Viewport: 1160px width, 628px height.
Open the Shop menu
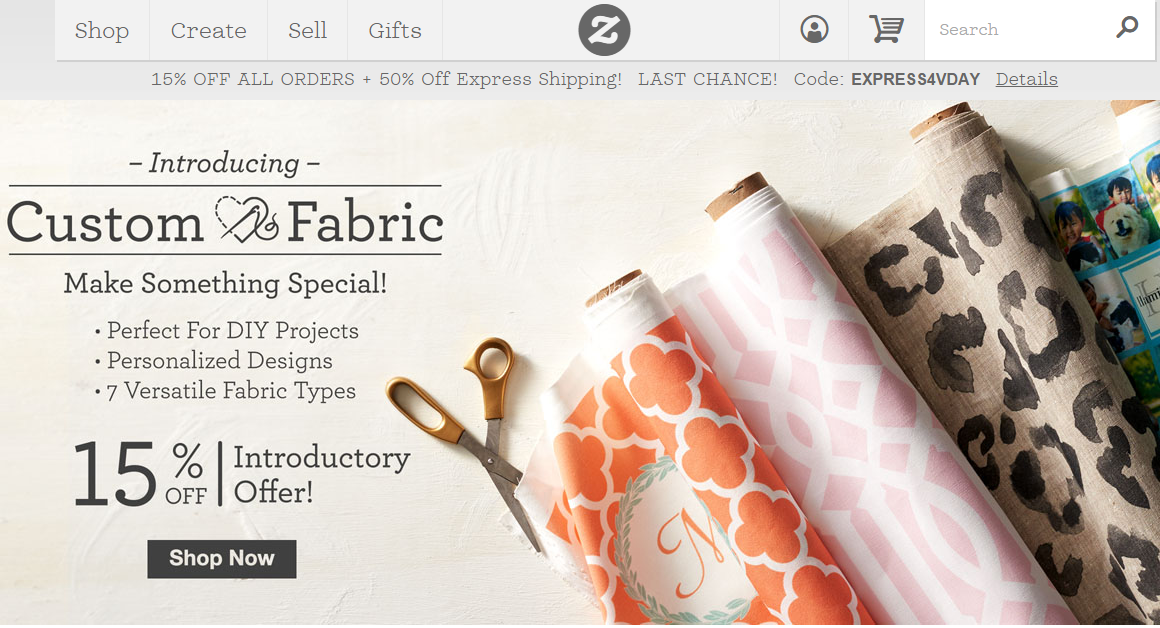pos(102,30)
